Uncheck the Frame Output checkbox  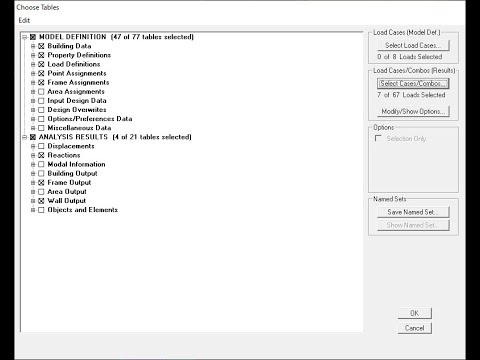(x=41, y=183)
